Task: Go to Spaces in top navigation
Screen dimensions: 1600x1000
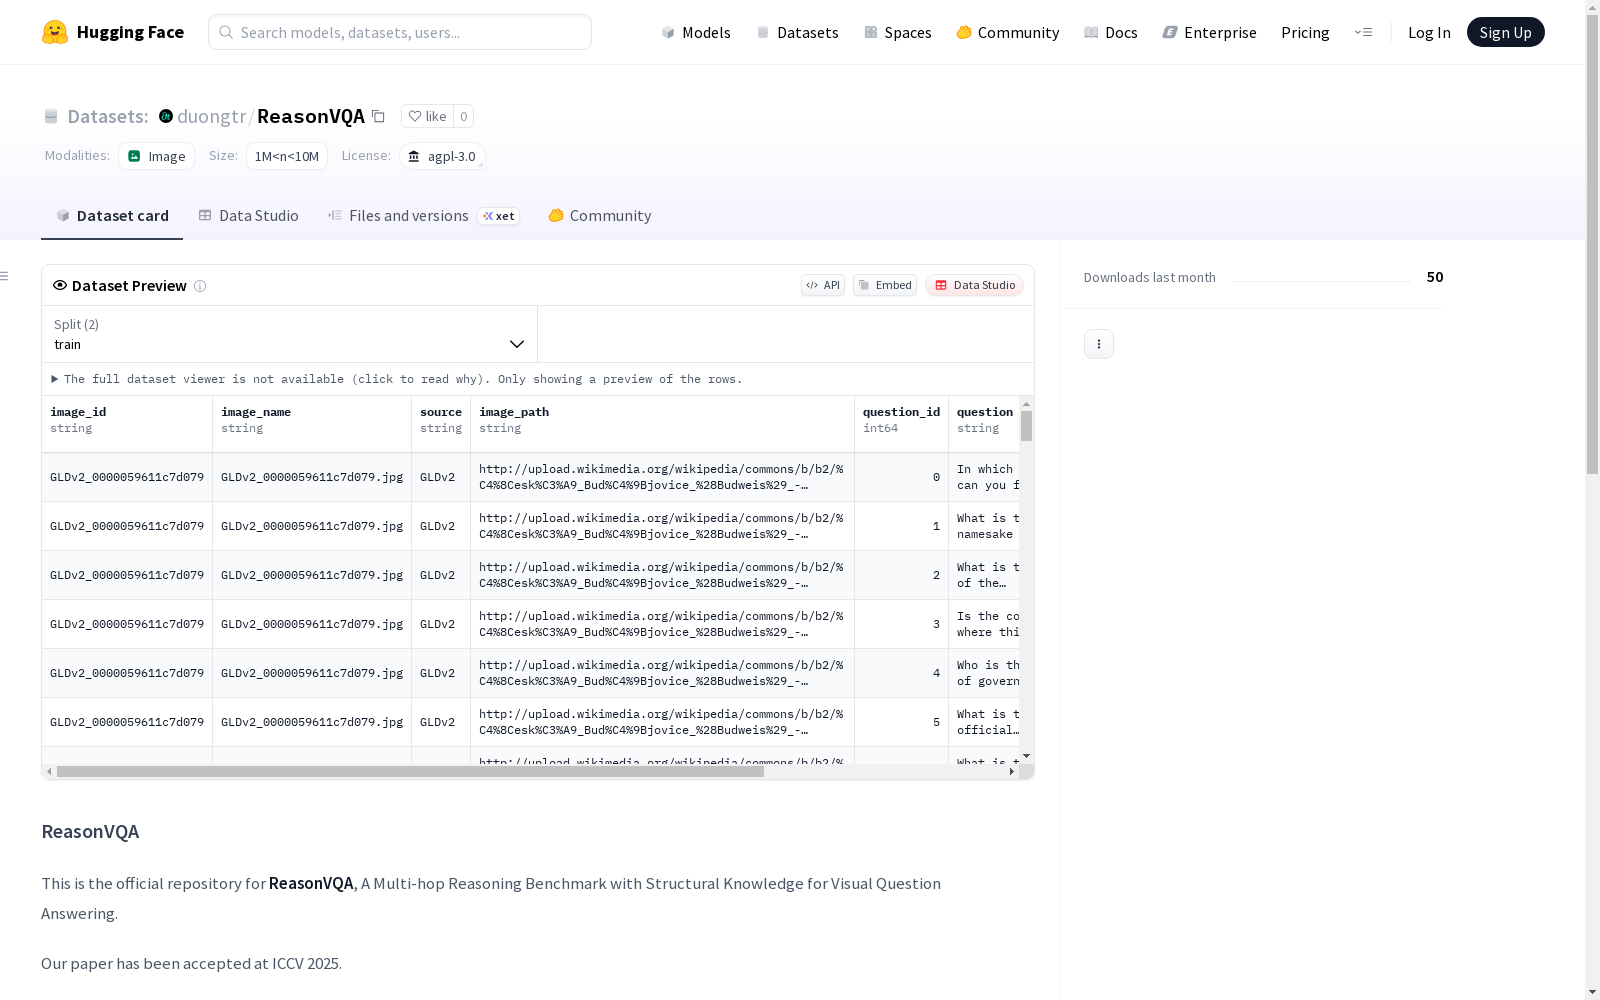Action: (897, 32)
